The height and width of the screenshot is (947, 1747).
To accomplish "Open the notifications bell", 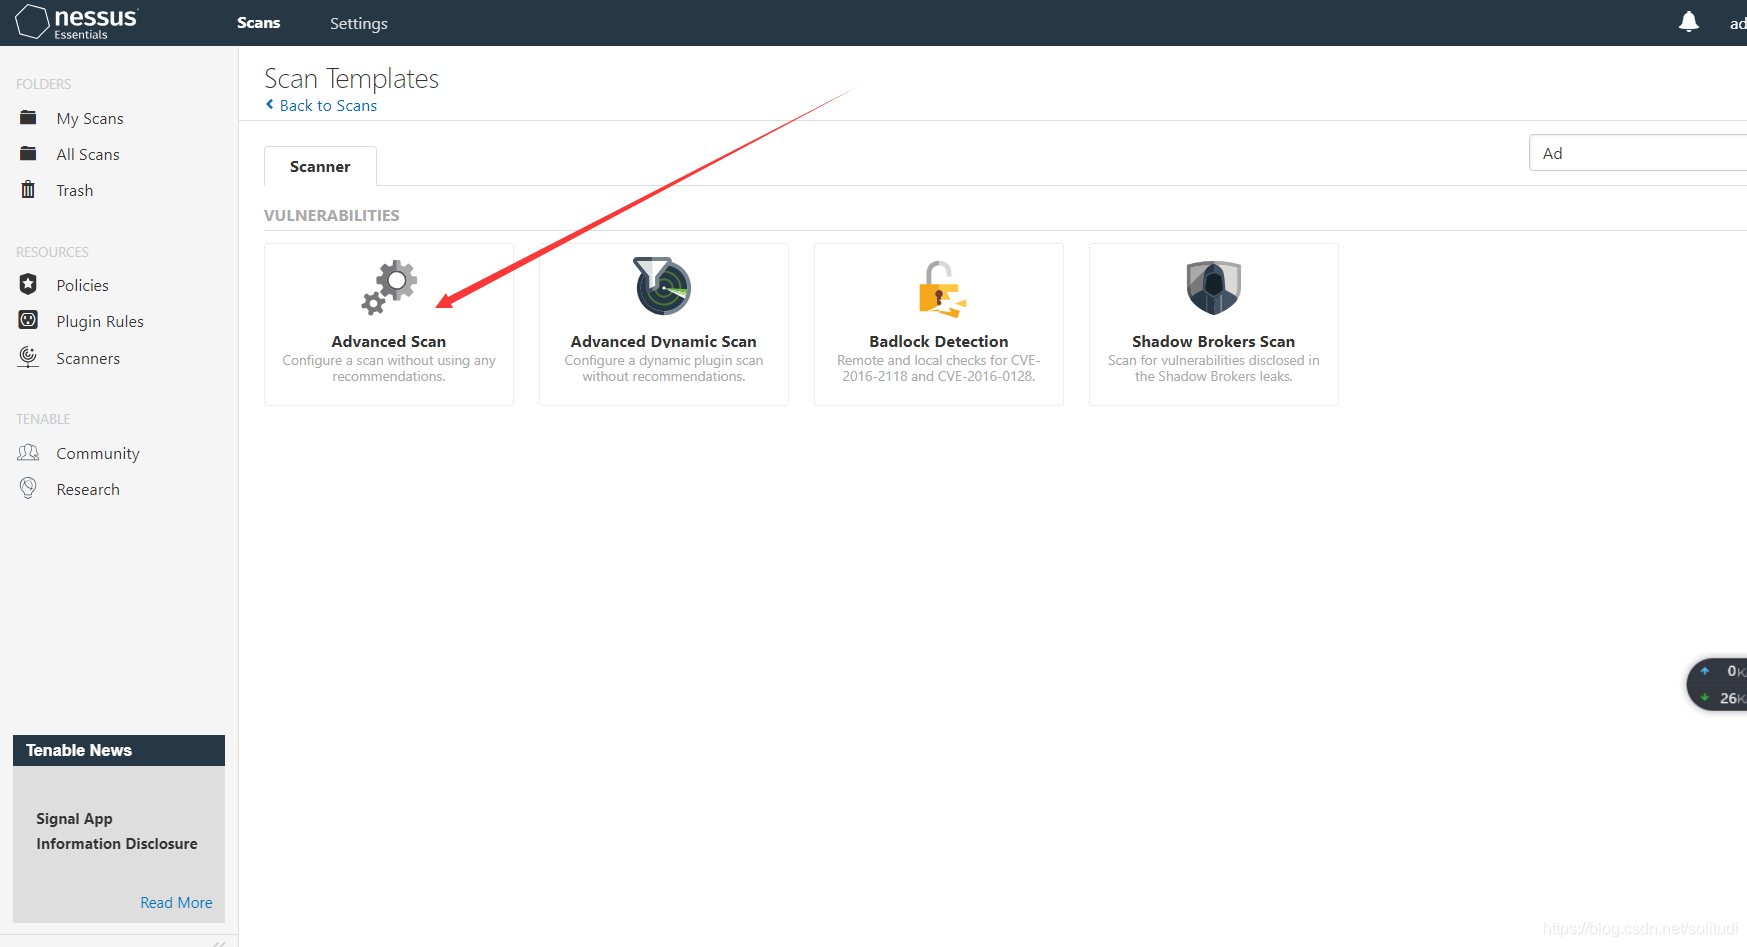I will [1689, 22].
